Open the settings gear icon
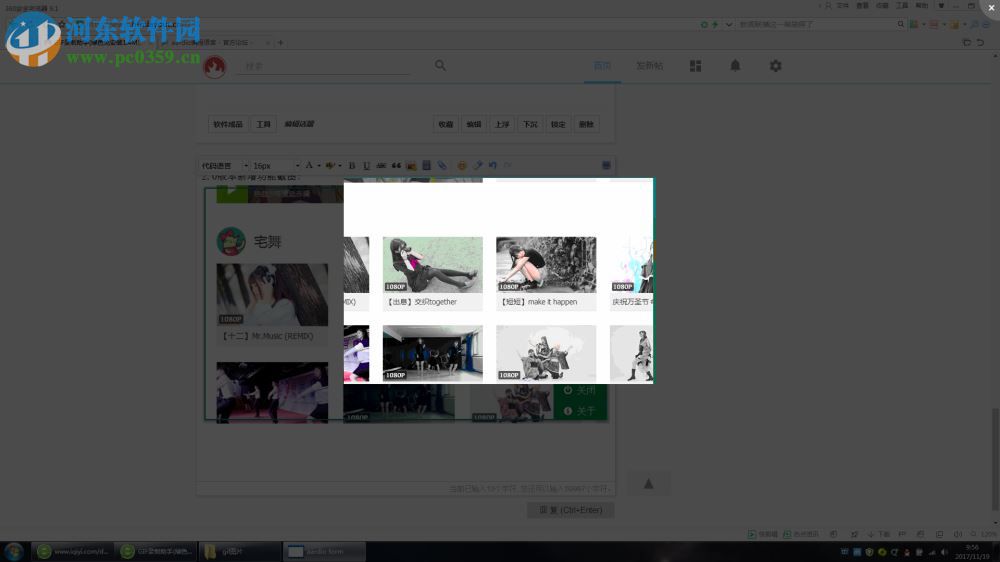 click(x=776, y=66)
